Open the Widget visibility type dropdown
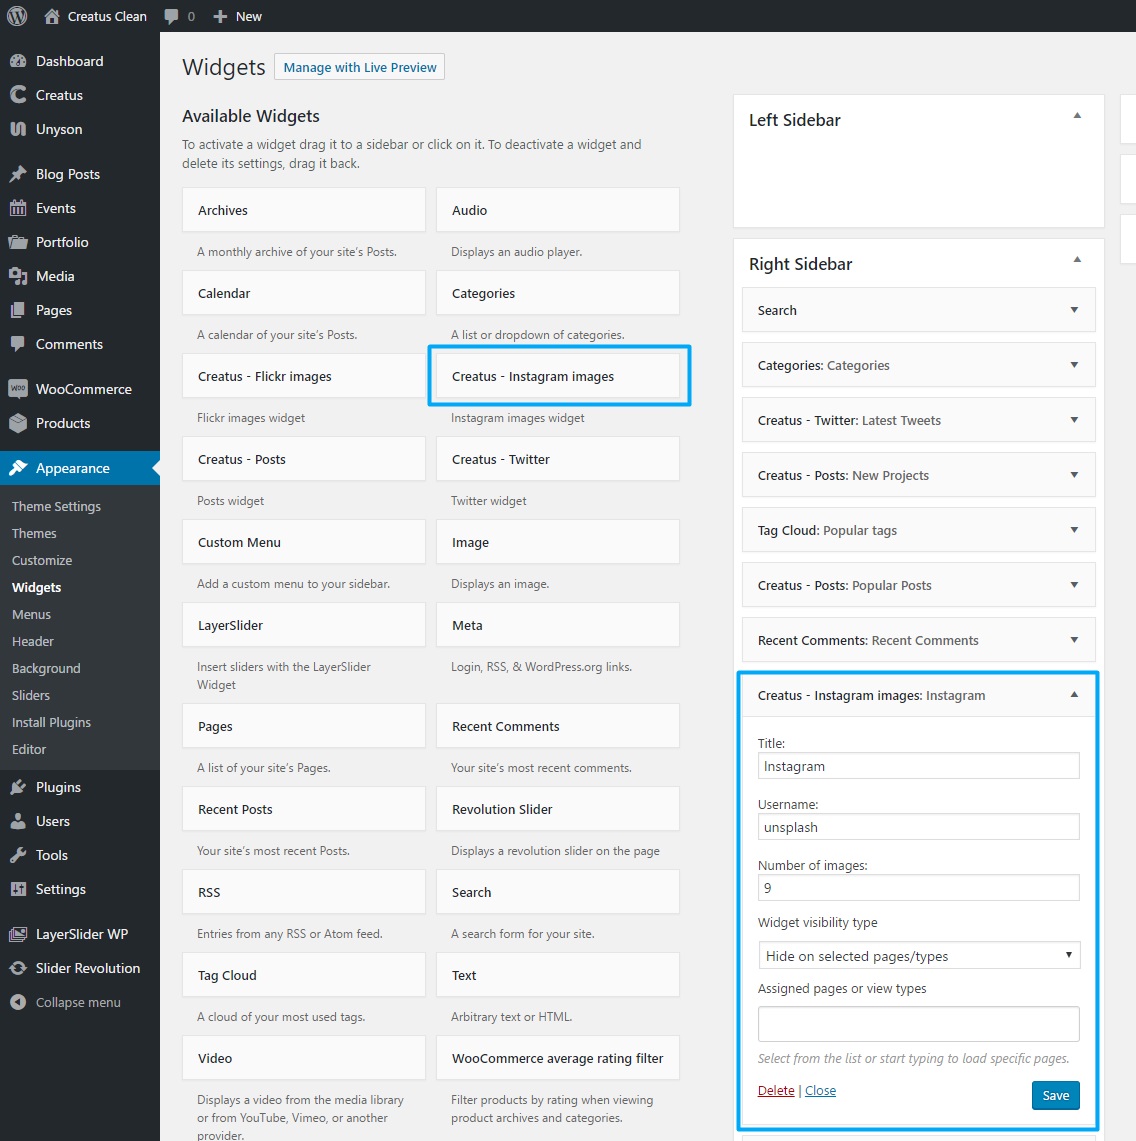The height and width of the screenshot is (1141, 1136). pos(918,955)
